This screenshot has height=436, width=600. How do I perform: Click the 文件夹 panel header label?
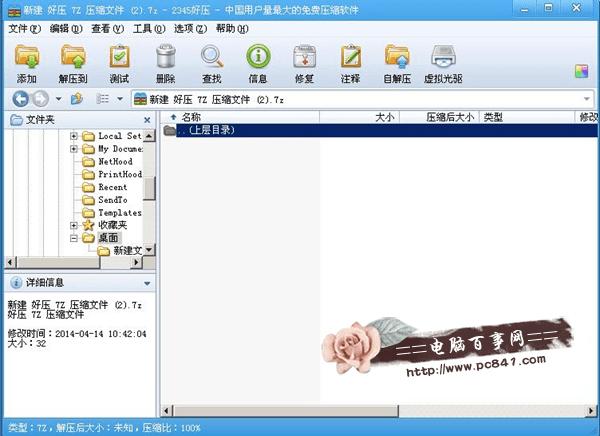40,120
